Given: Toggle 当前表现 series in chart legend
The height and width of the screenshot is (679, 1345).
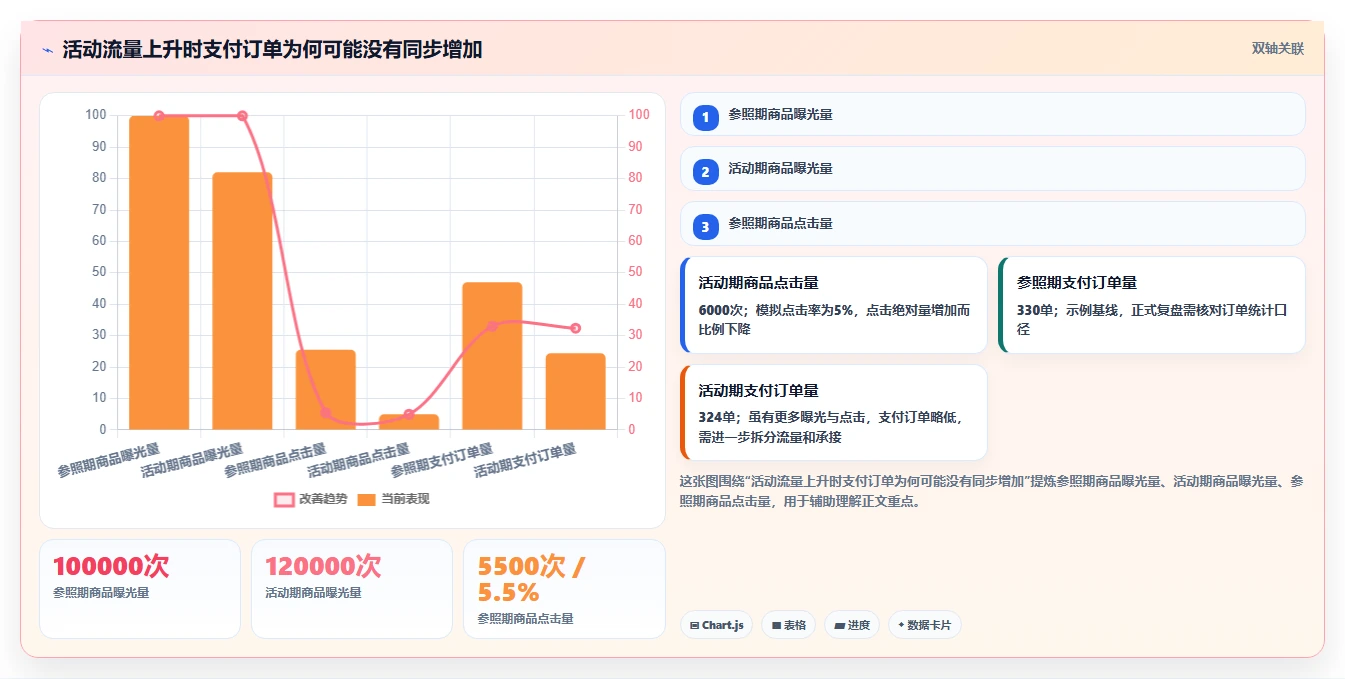Looking at the screenshot, I should 393,499.
